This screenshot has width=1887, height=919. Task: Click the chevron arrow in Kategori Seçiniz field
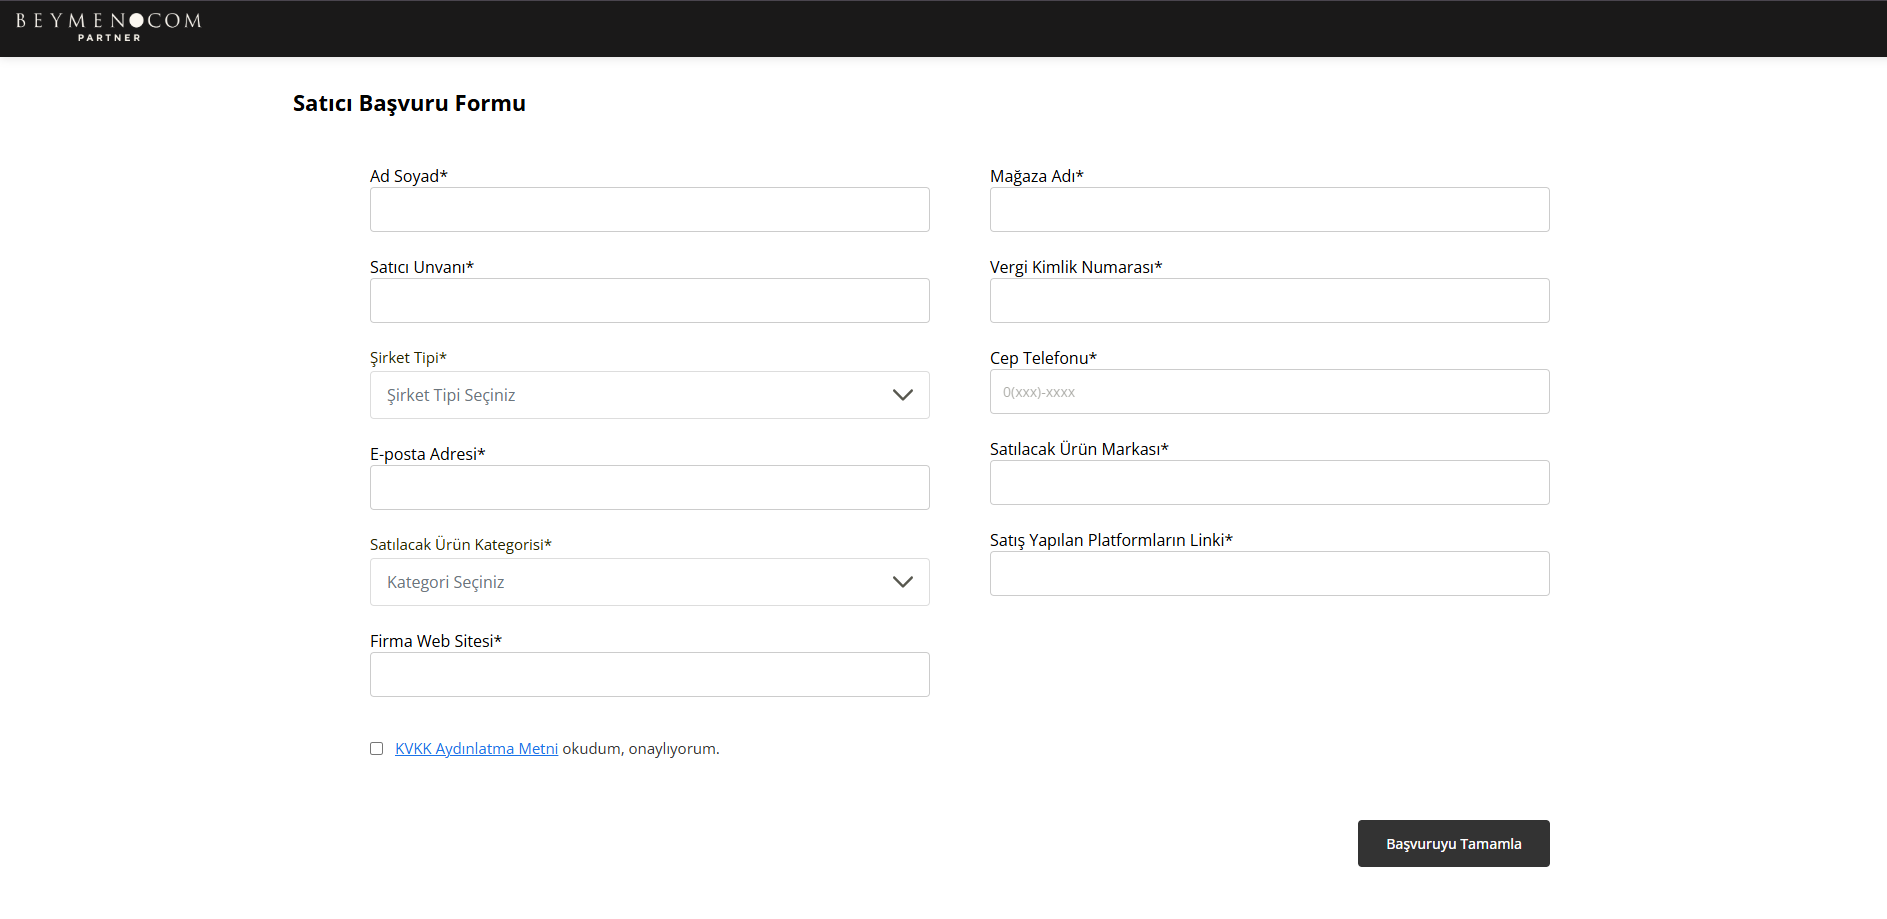click(902, 582)
